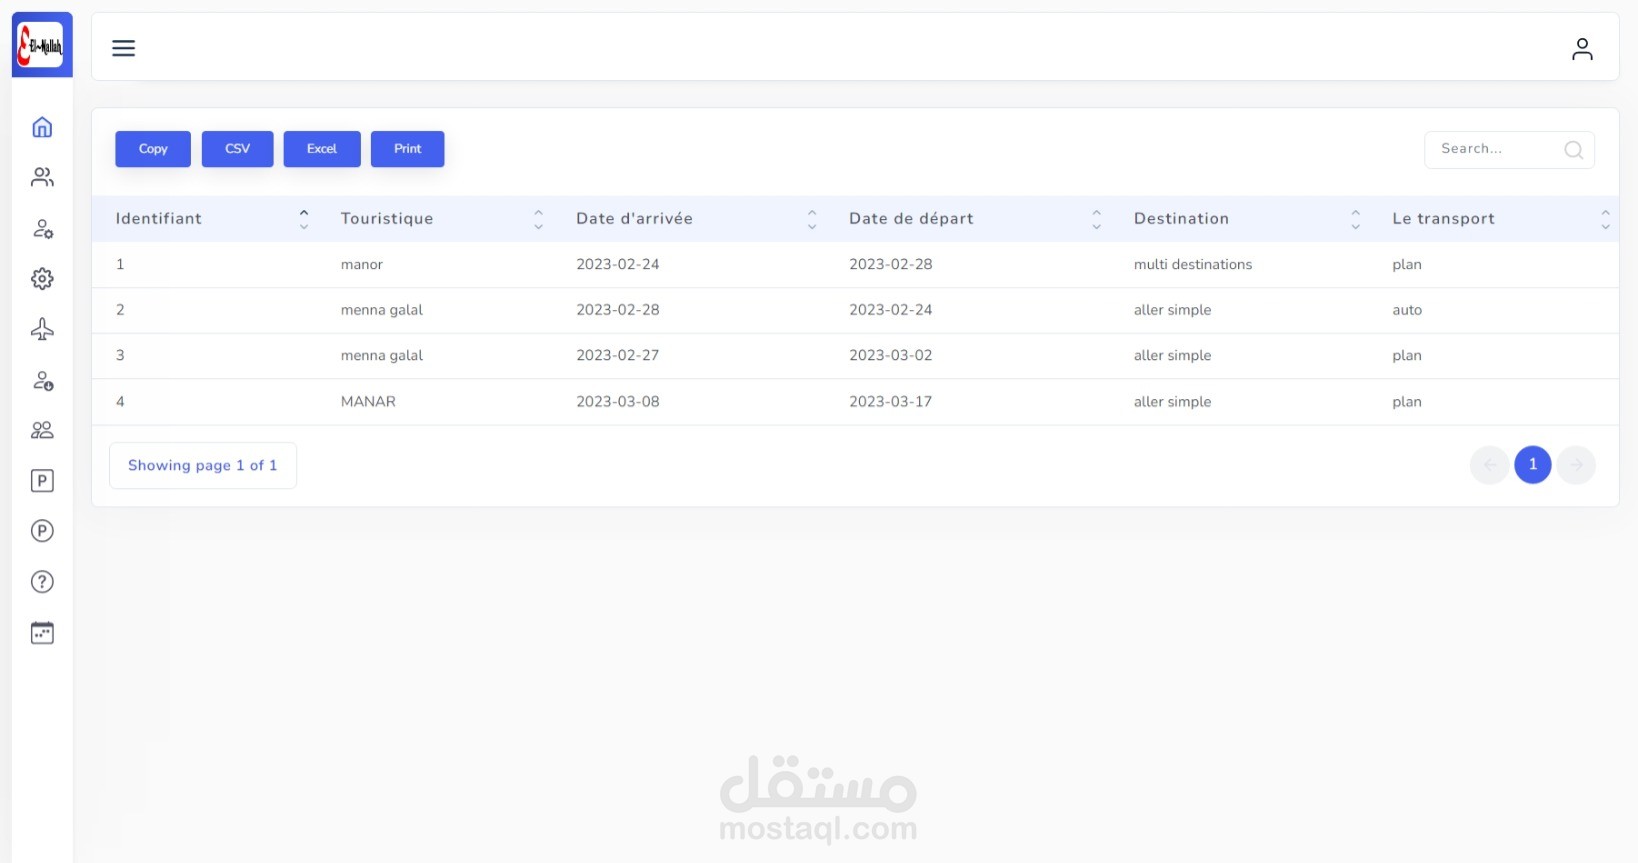1638x863 pixels.
Task: Click the Copy button
Action: pos(153,149)
